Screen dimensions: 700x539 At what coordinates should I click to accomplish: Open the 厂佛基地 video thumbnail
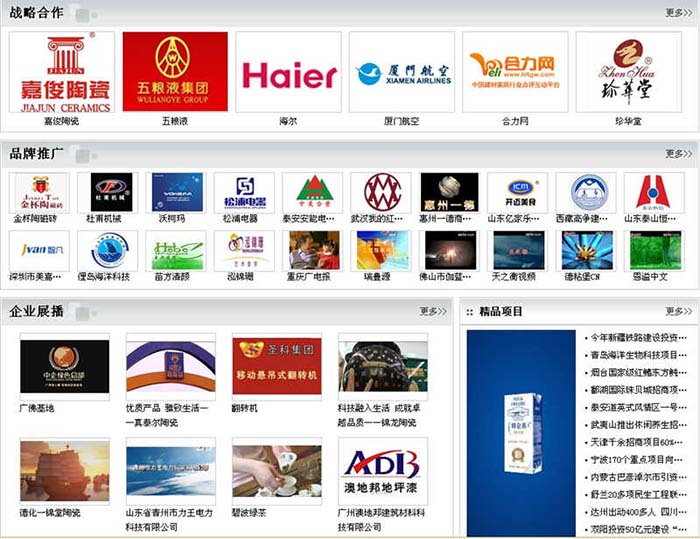click(x=64, y=367)
